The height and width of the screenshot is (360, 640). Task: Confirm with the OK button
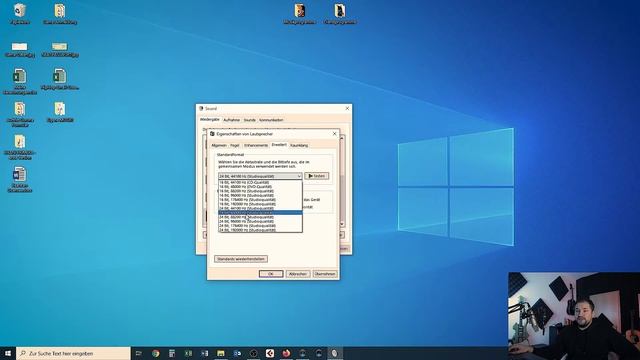pos(271,273)
